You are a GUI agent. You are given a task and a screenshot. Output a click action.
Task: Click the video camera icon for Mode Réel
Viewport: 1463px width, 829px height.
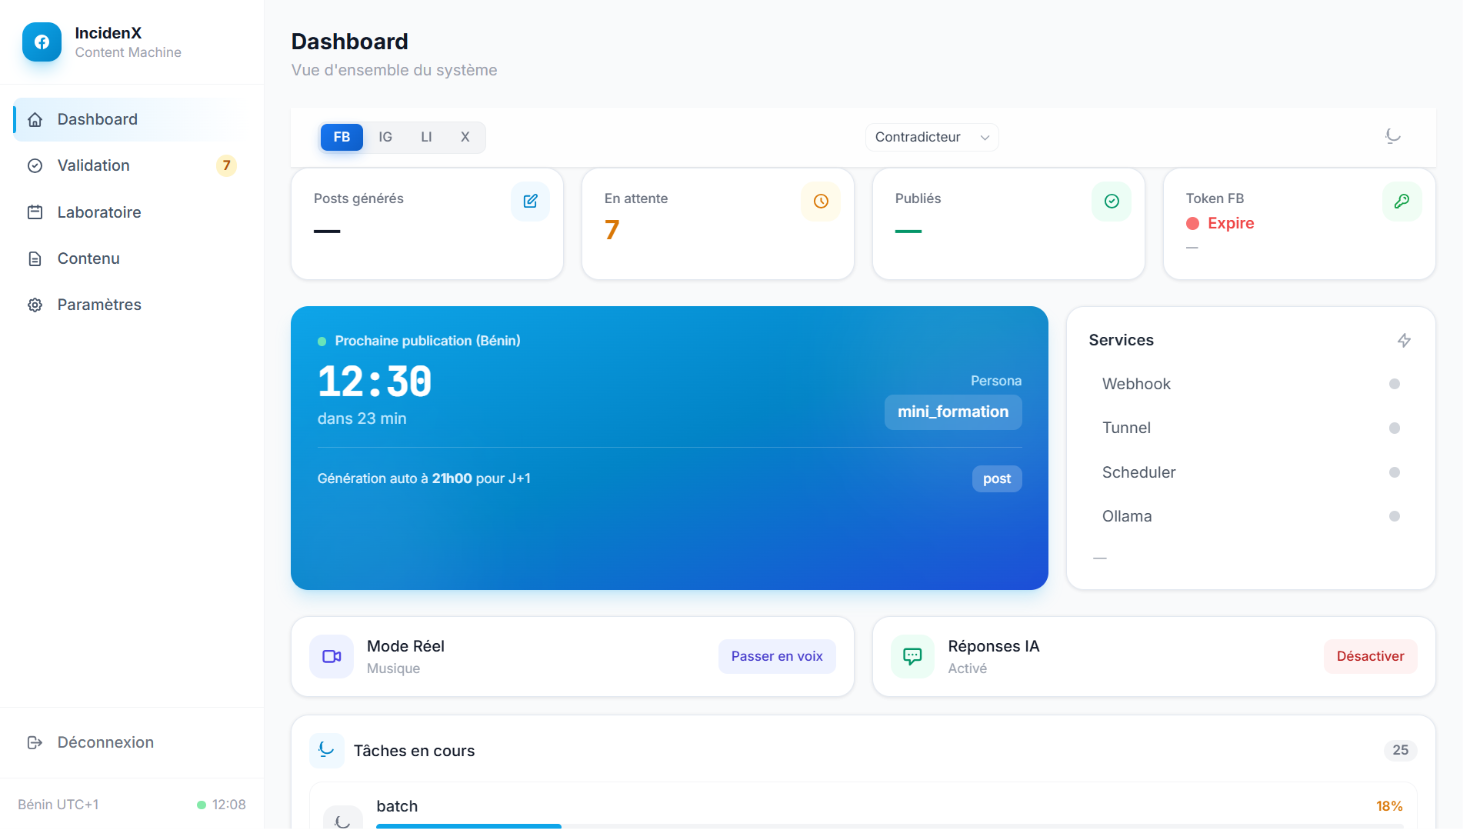coord(332,656)
